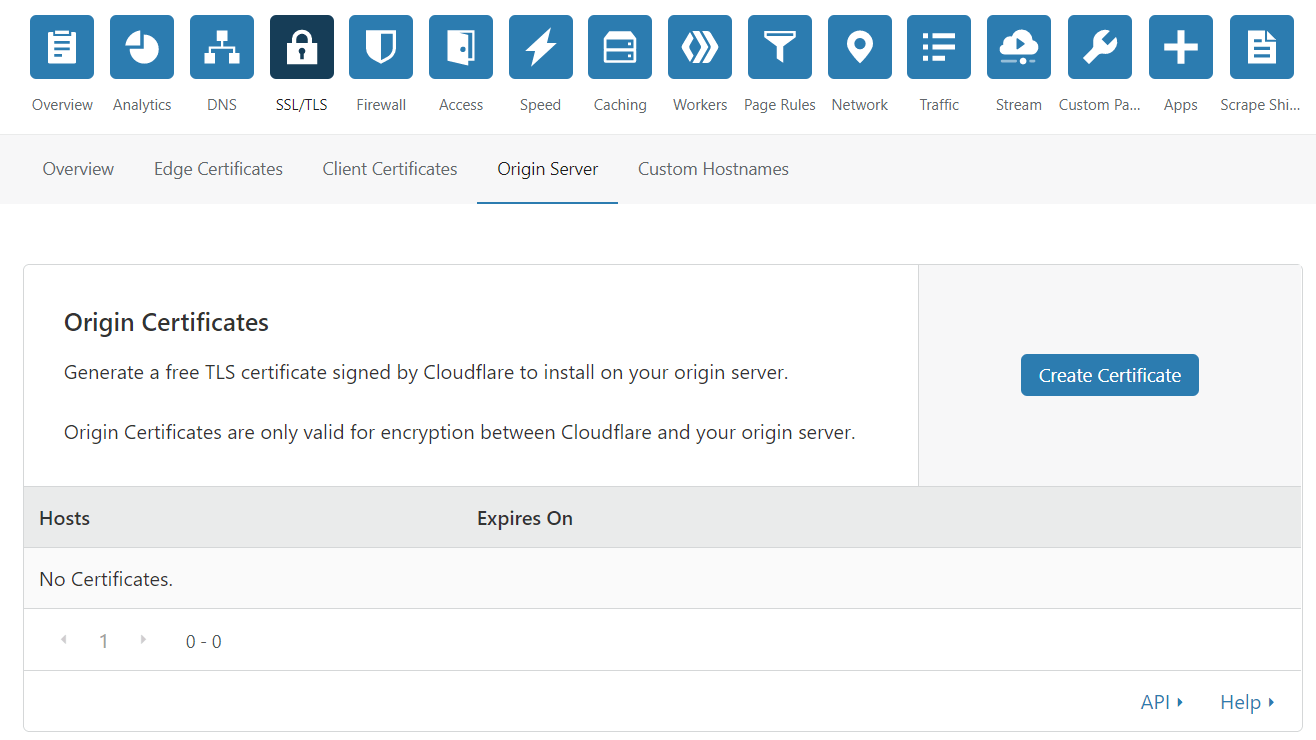Go to the previous page arrow
The width and height of the screenshot is (1316, 740).
pyautogui.click(x=64, y=640)
